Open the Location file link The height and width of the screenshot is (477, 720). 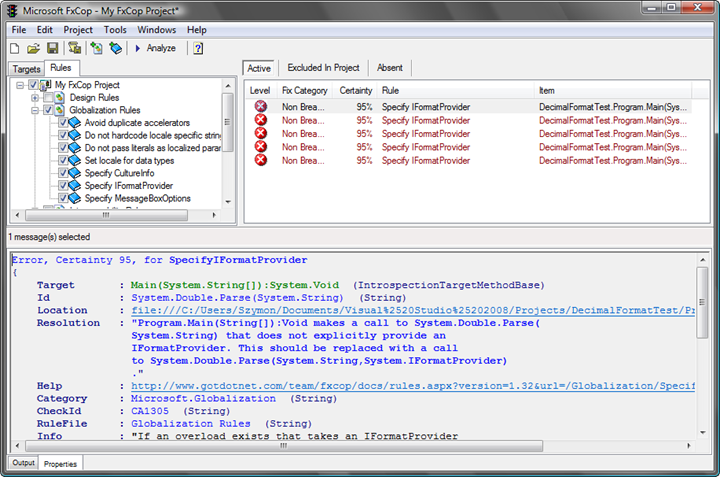tap(413, 310)
